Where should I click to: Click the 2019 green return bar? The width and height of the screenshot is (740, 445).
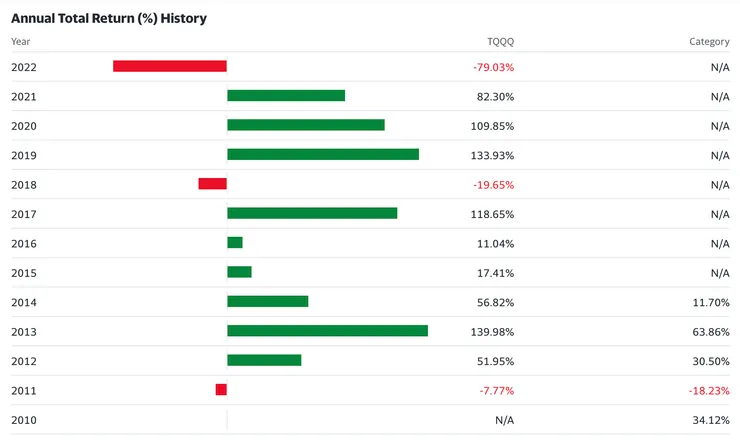tap(323, 155)
